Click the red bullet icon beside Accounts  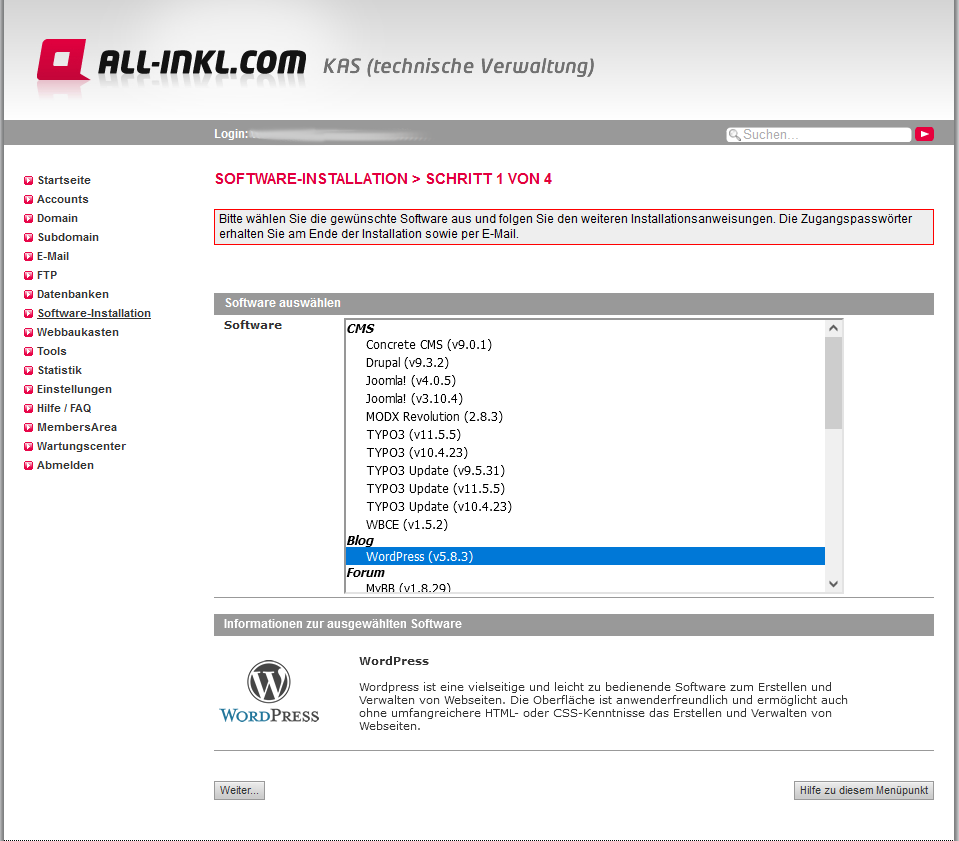pyautogui.click(x=28, y=199)
